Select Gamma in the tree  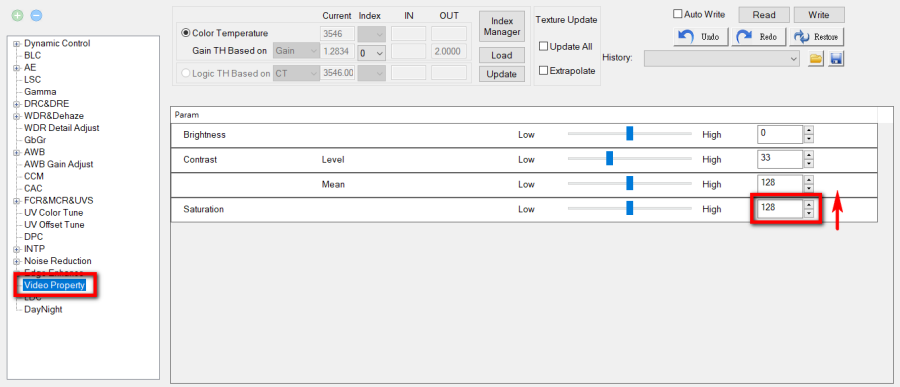40,92
